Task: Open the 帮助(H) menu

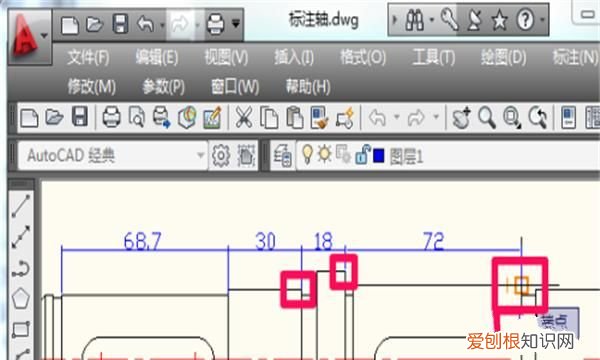Action: tap(308, 86)
